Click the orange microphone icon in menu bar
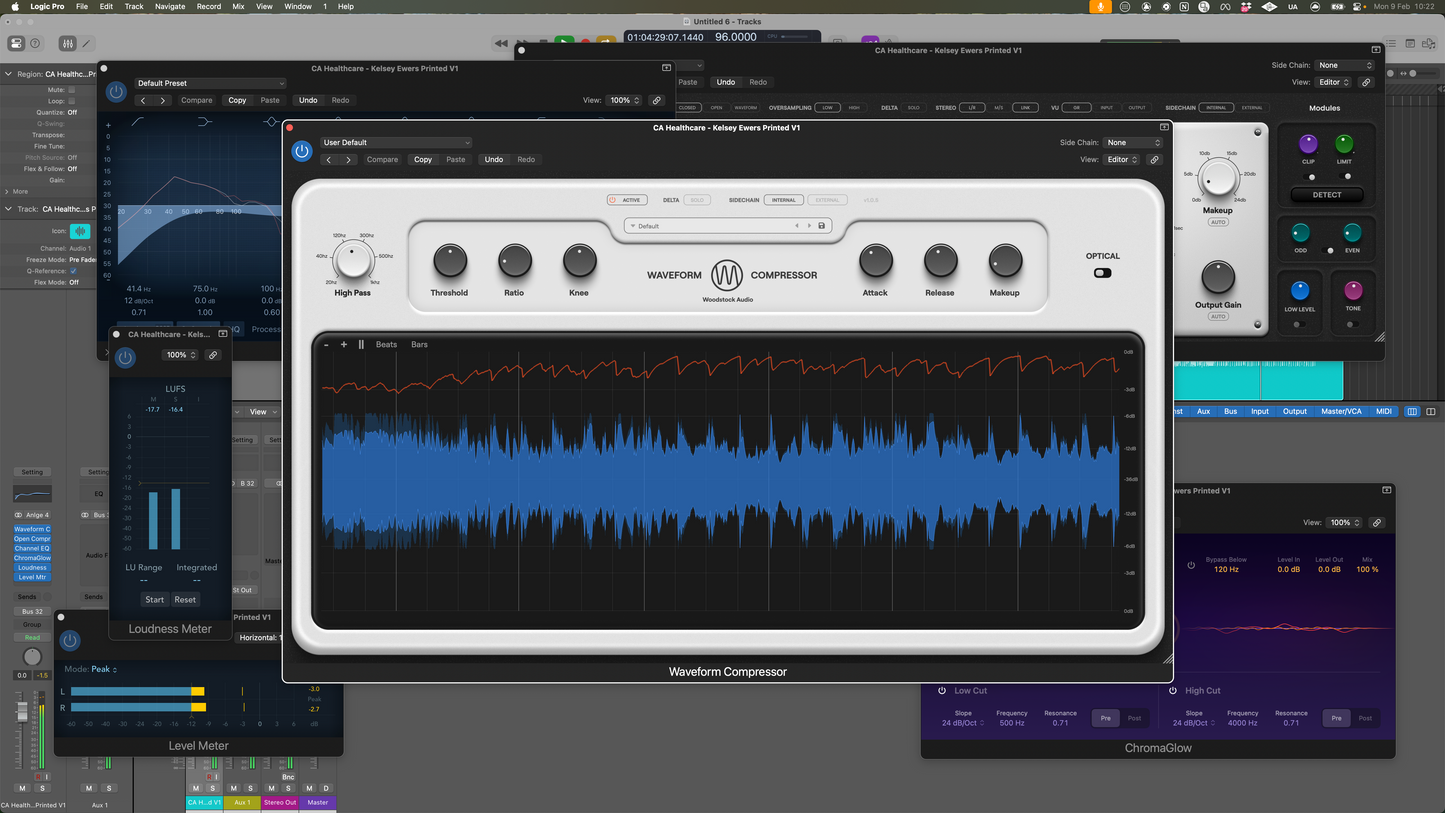Image resolution: width=1445 pixels, height=813 pixels. click(x=1099, y=6)
